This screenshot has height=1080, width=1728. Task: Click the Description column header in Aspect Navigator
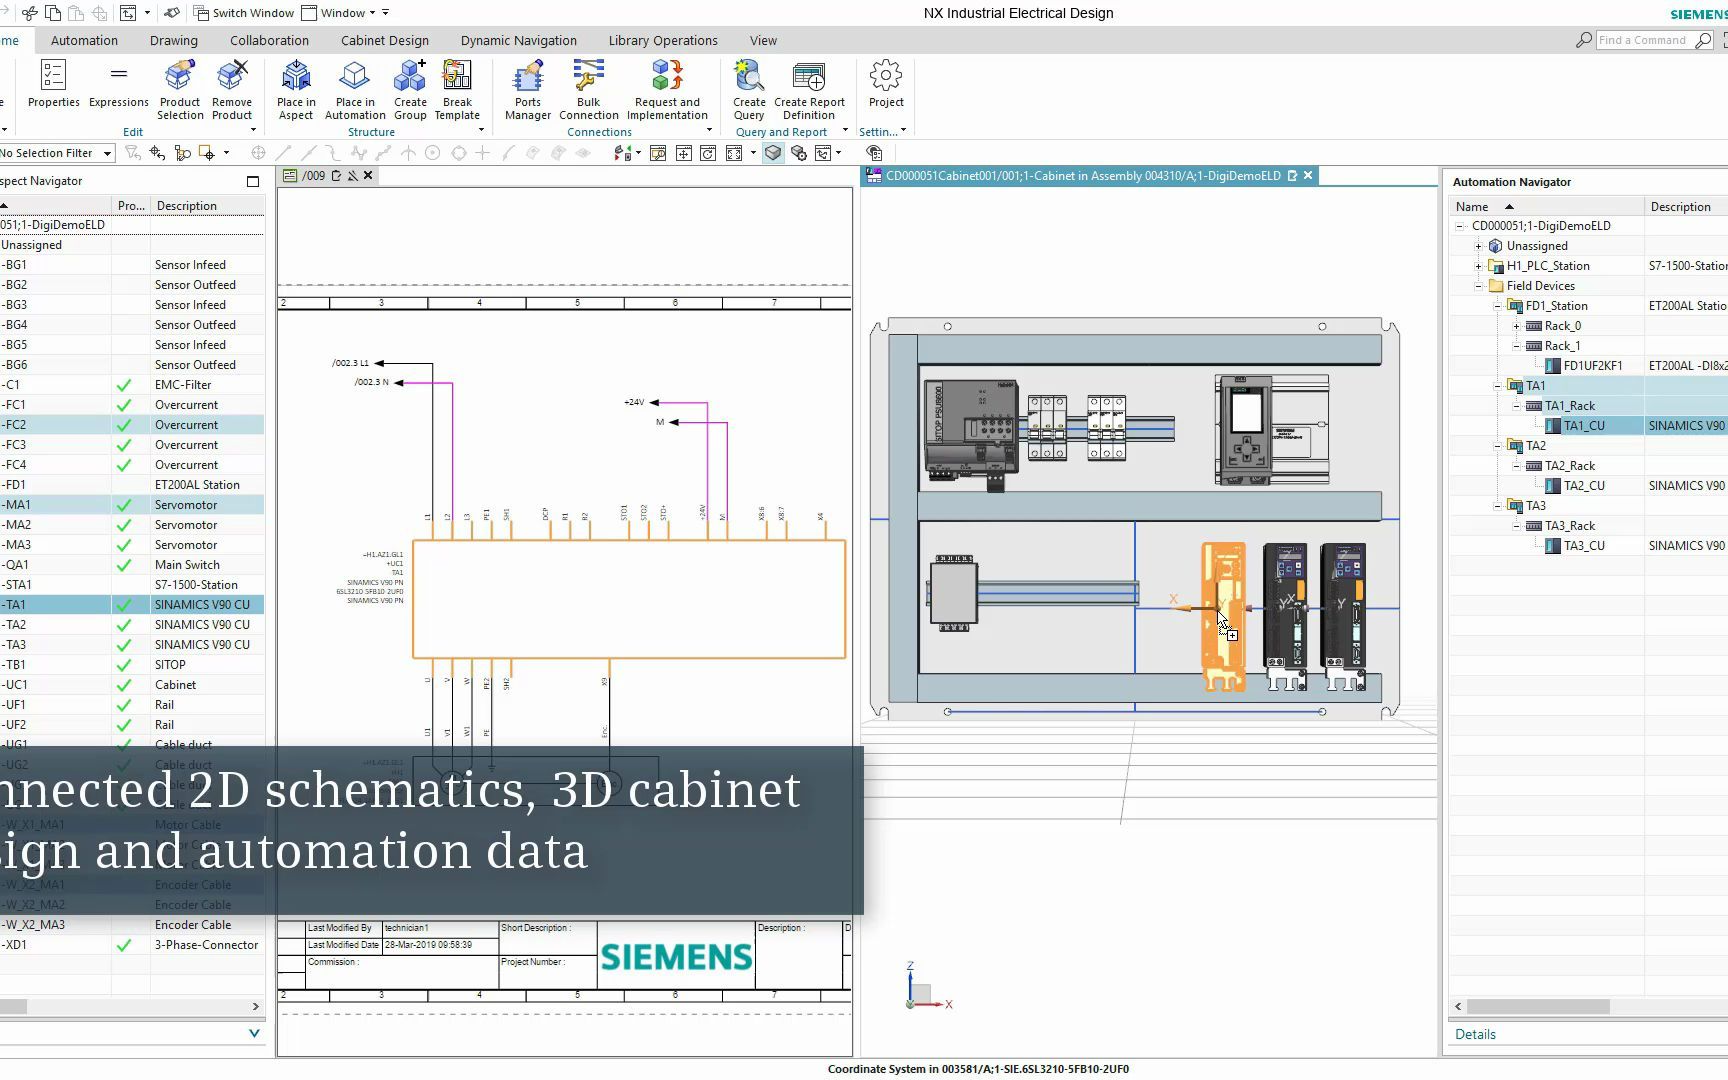(207, 206)
